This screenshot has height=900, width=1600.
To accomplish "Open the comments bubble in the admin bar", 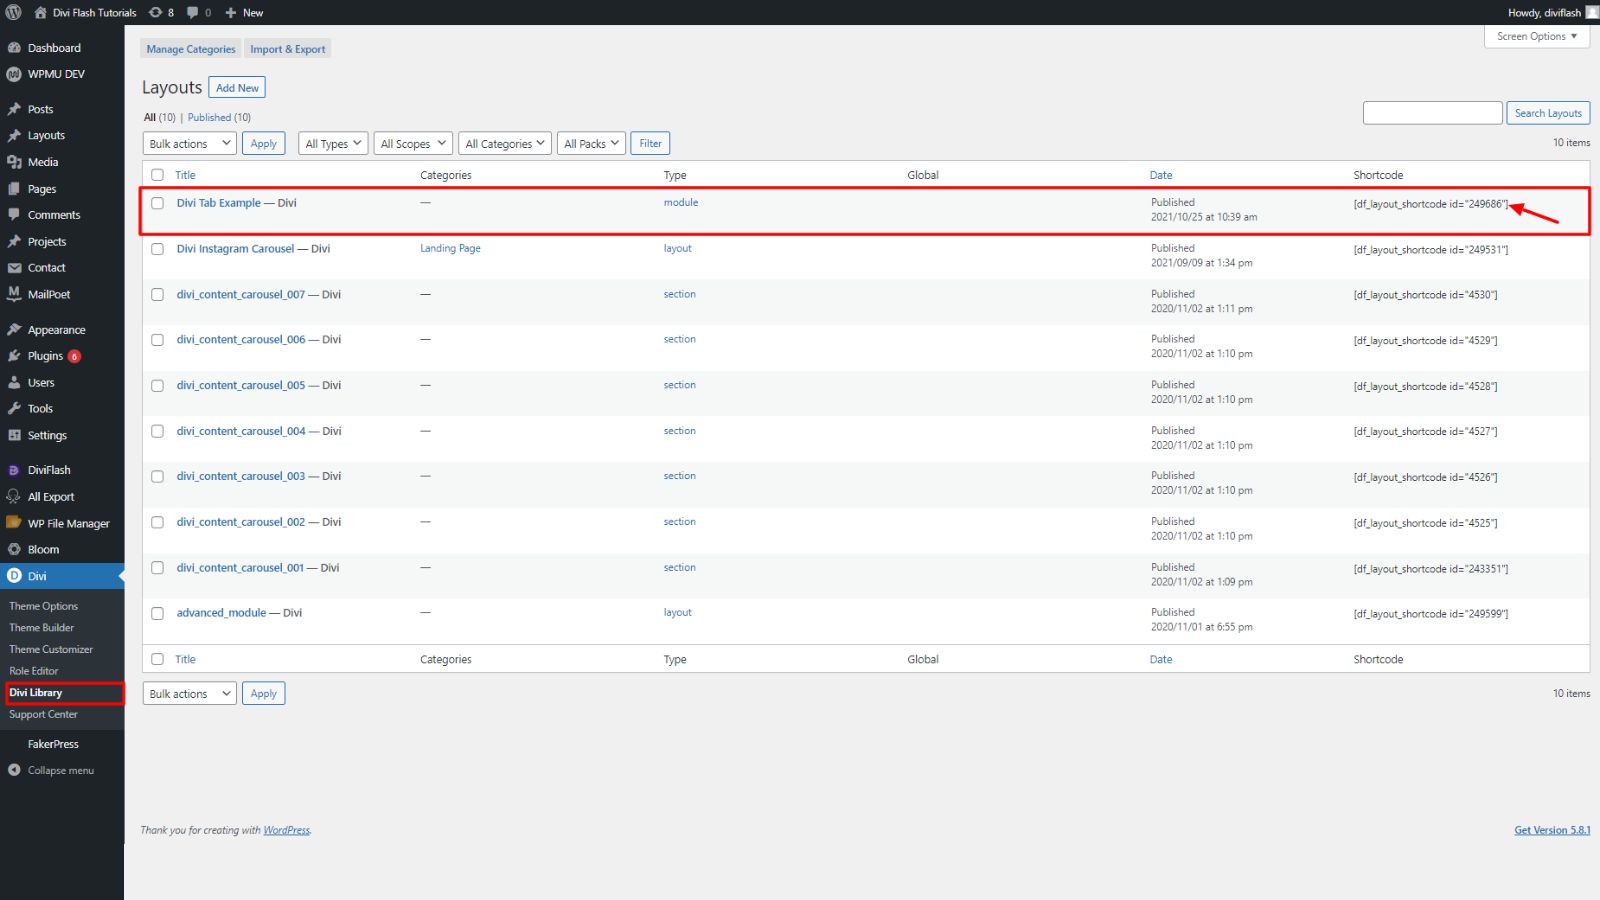I will 193,12.
